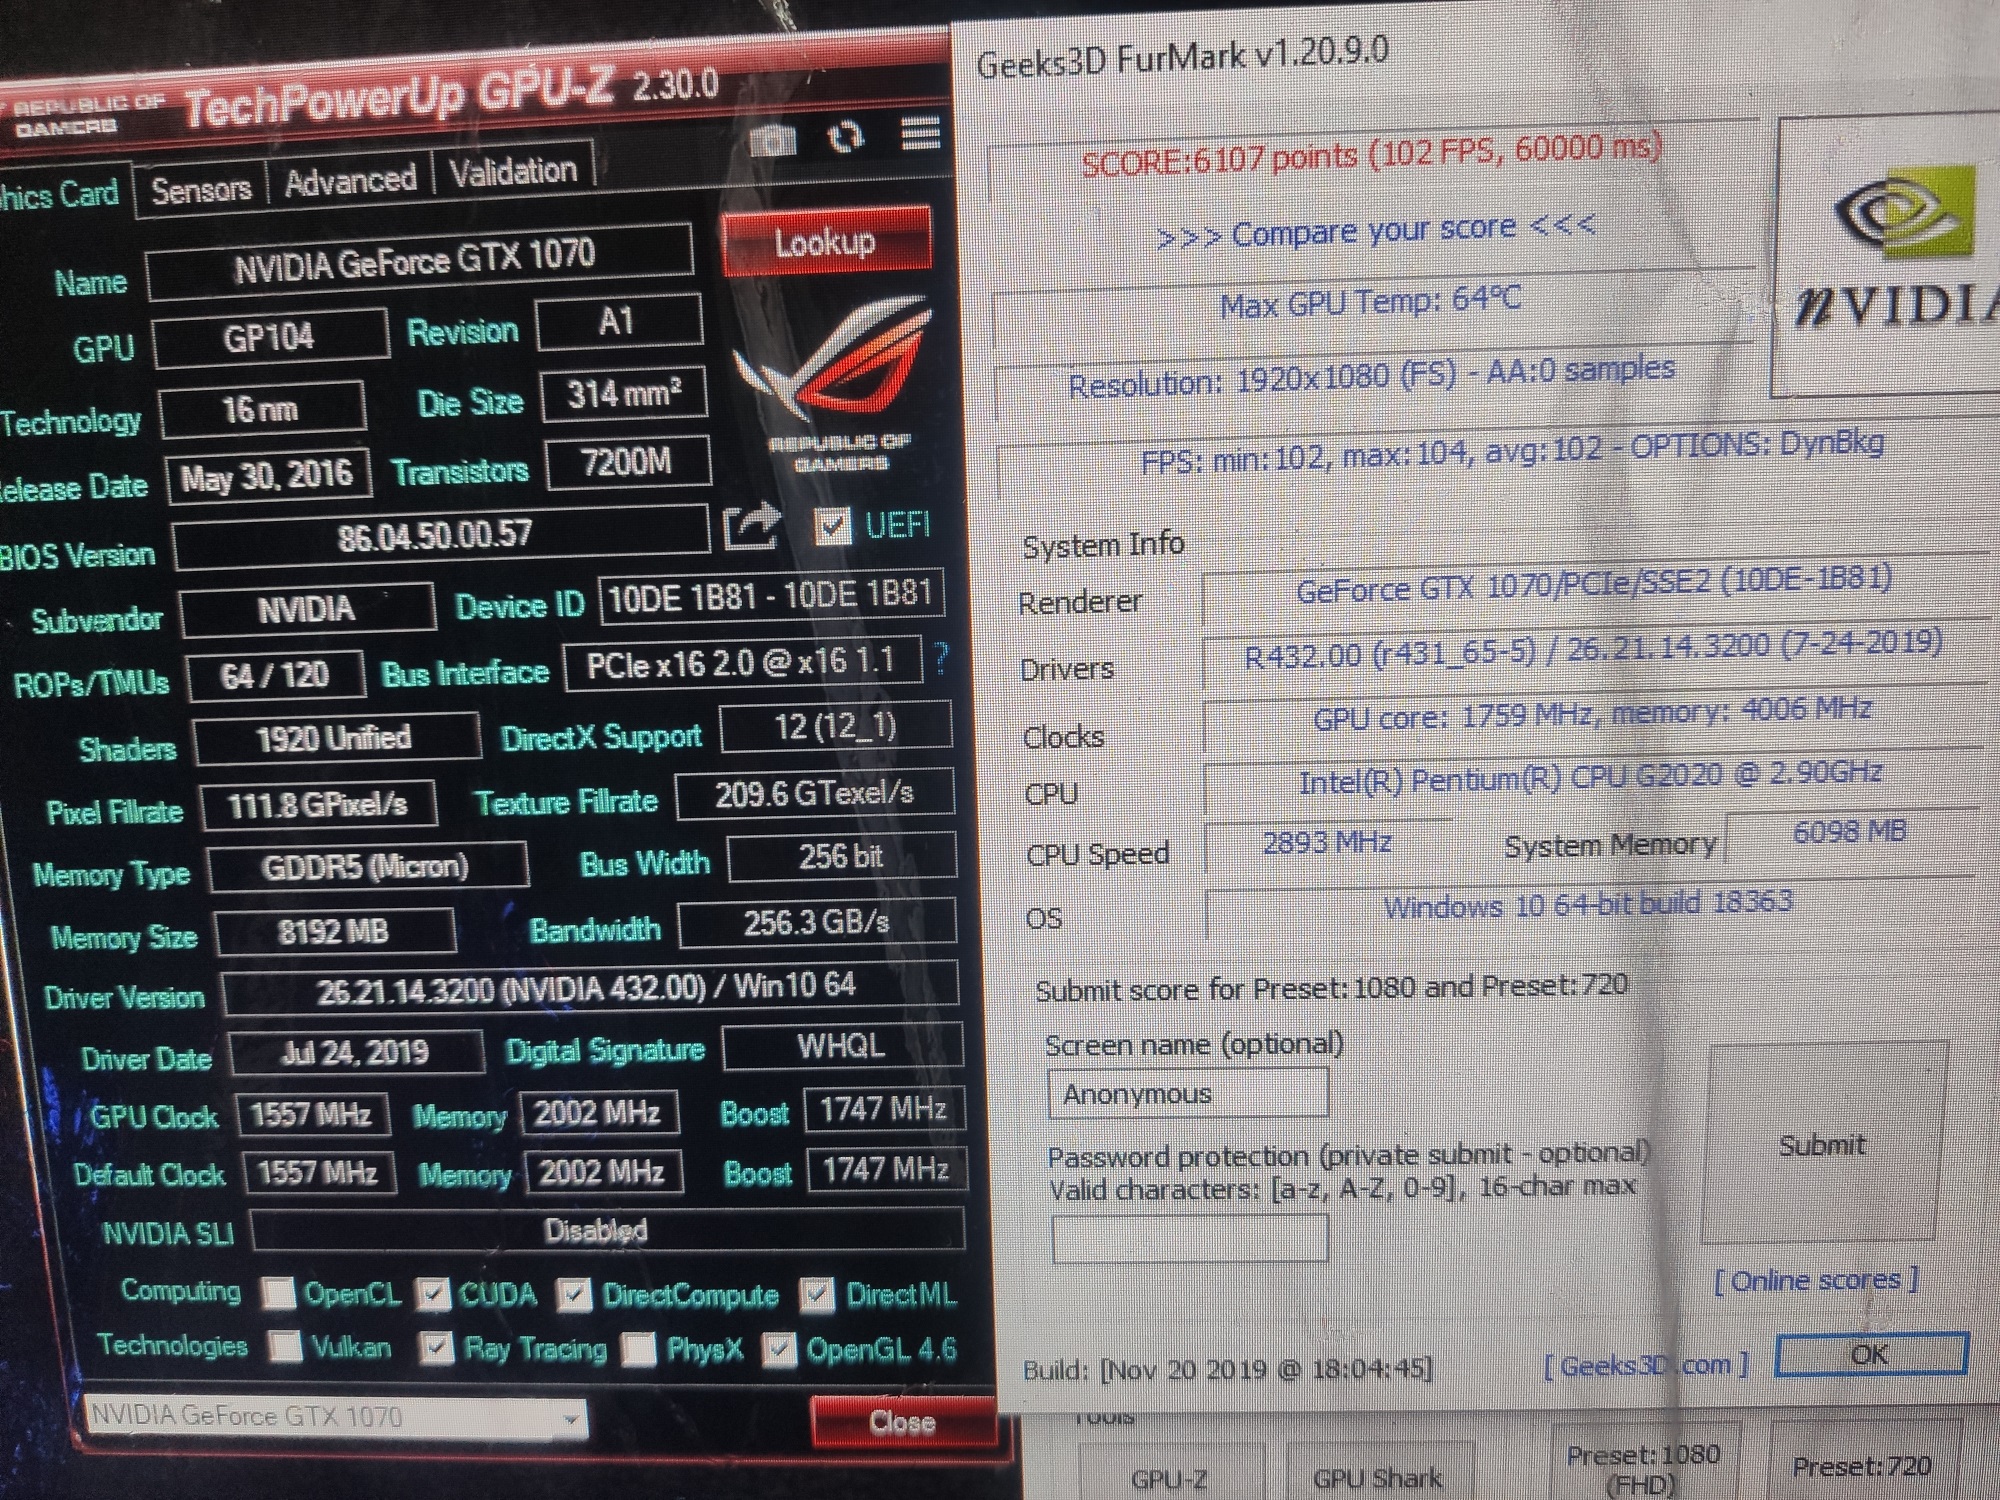Viewport: 2000px width, 1500px height.
Task: Open the Online scores link
Action: click(1816, 1280)
